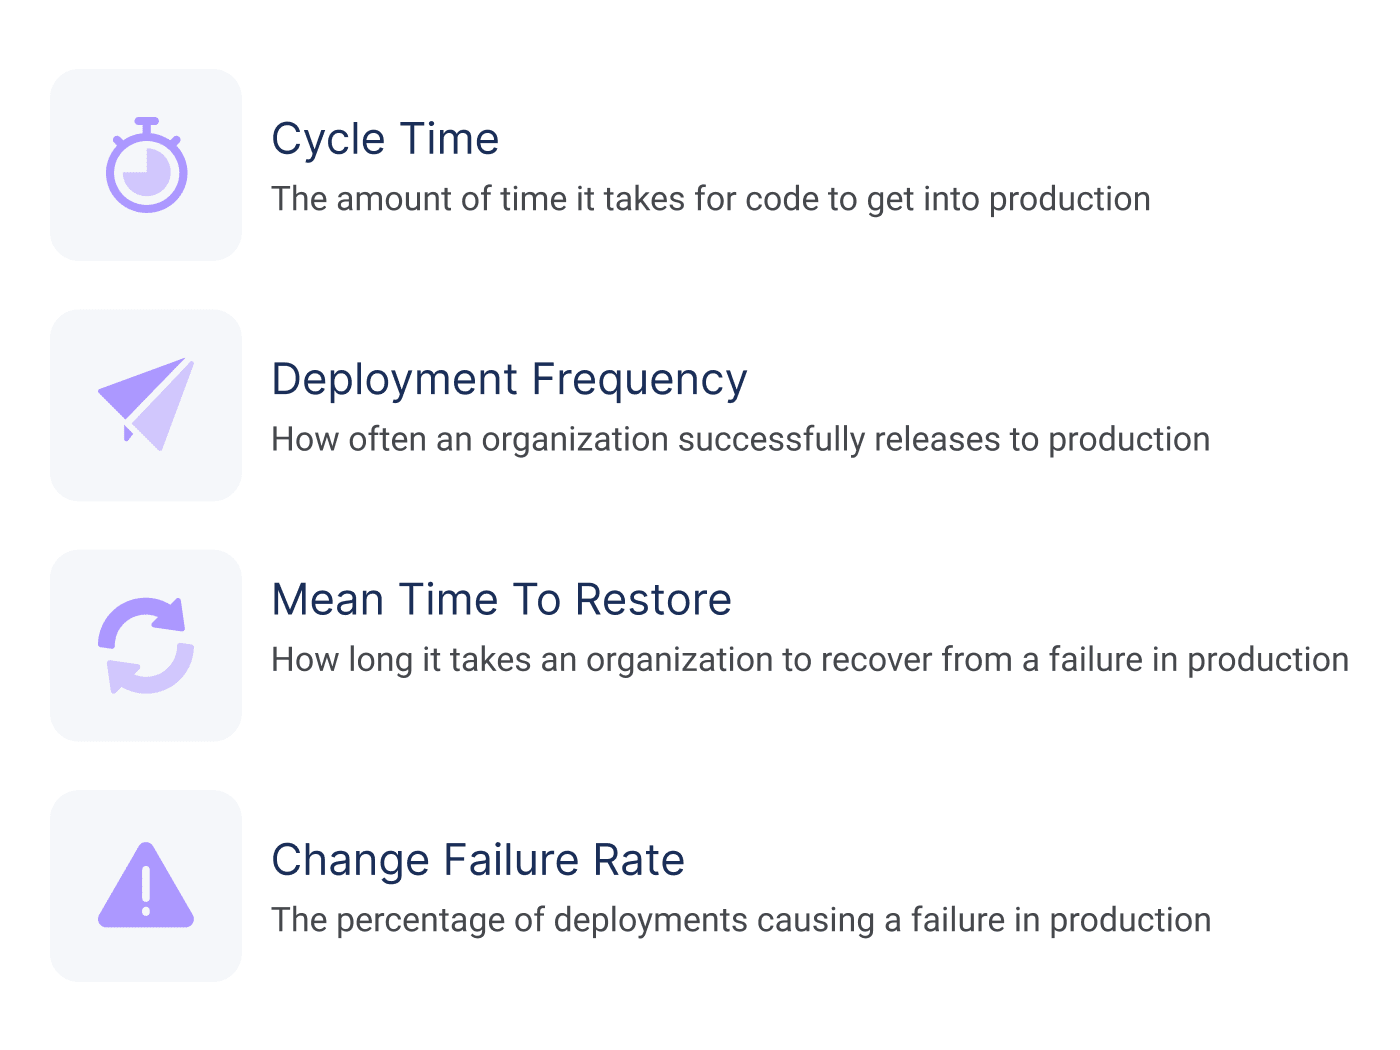1400x1050 pixels.
Task: Click the word 'Restore' in the third heading
Action: (x=653, y=600)
